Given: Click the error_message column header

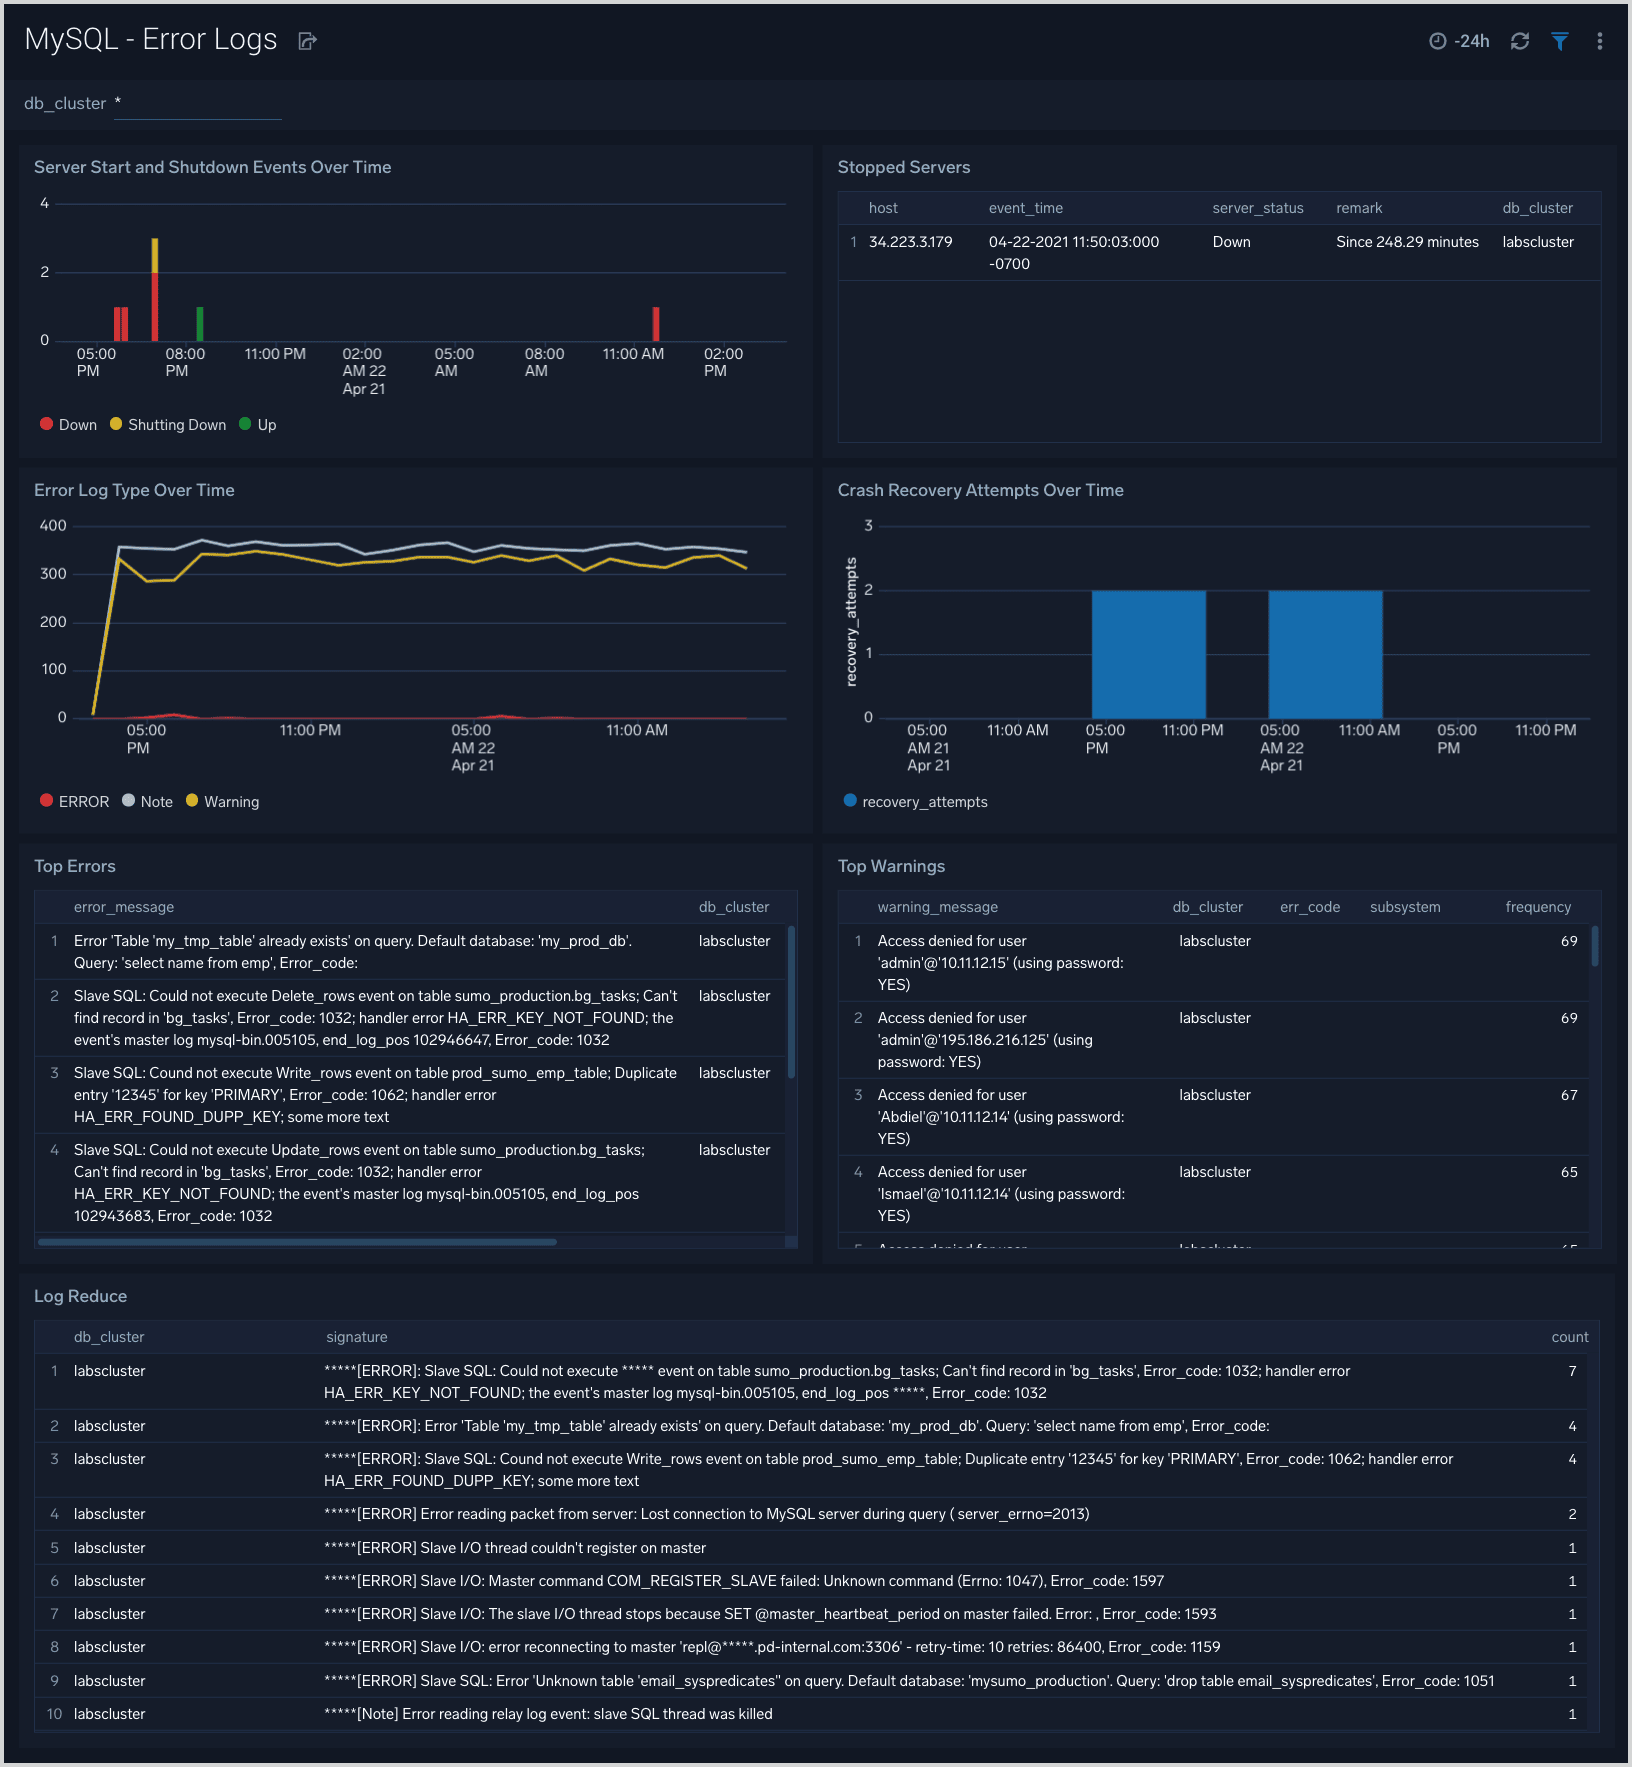Looking at the screenshot, I should pyautogui.click(x=123, y=907).
